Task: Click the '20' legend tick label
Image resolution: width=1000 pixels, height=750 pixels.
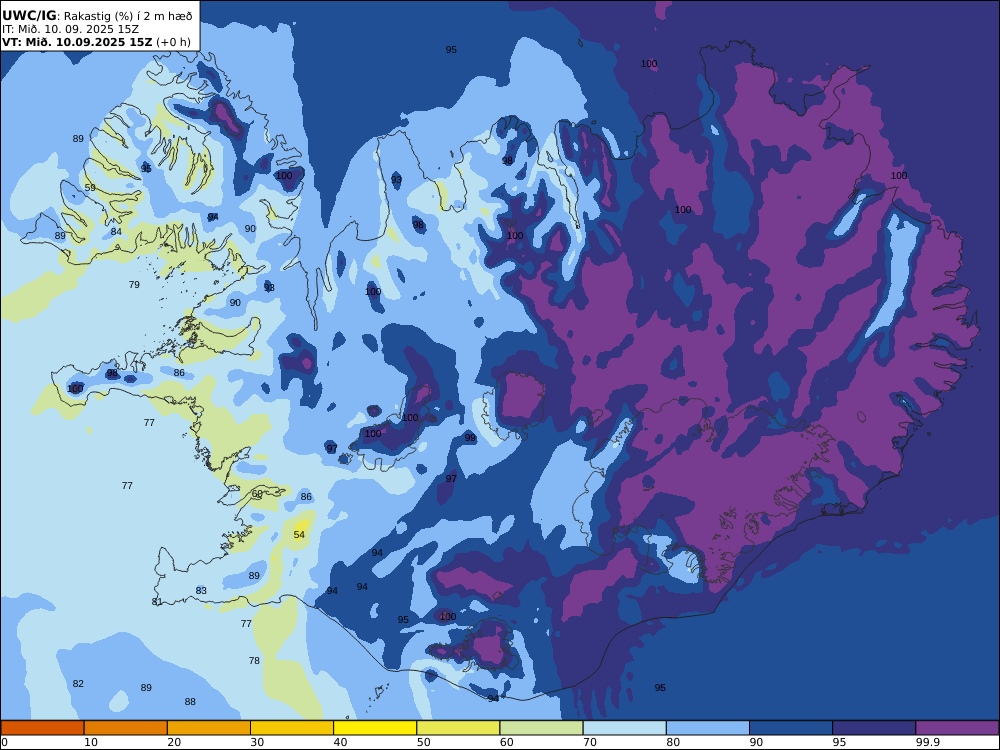Action: pos(174,742)
